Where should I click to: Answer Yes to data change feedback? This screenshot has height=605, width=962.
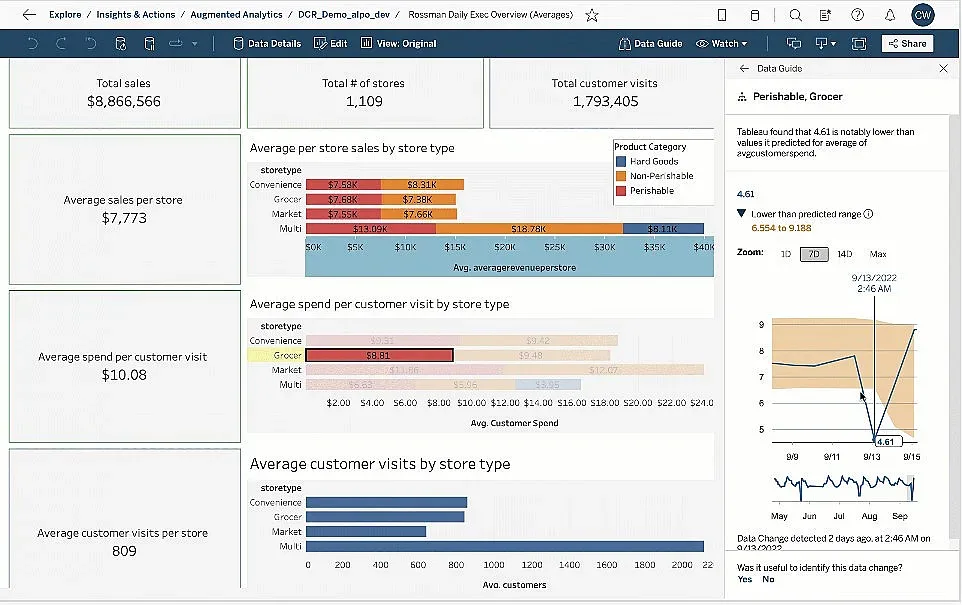pos(744,579)
